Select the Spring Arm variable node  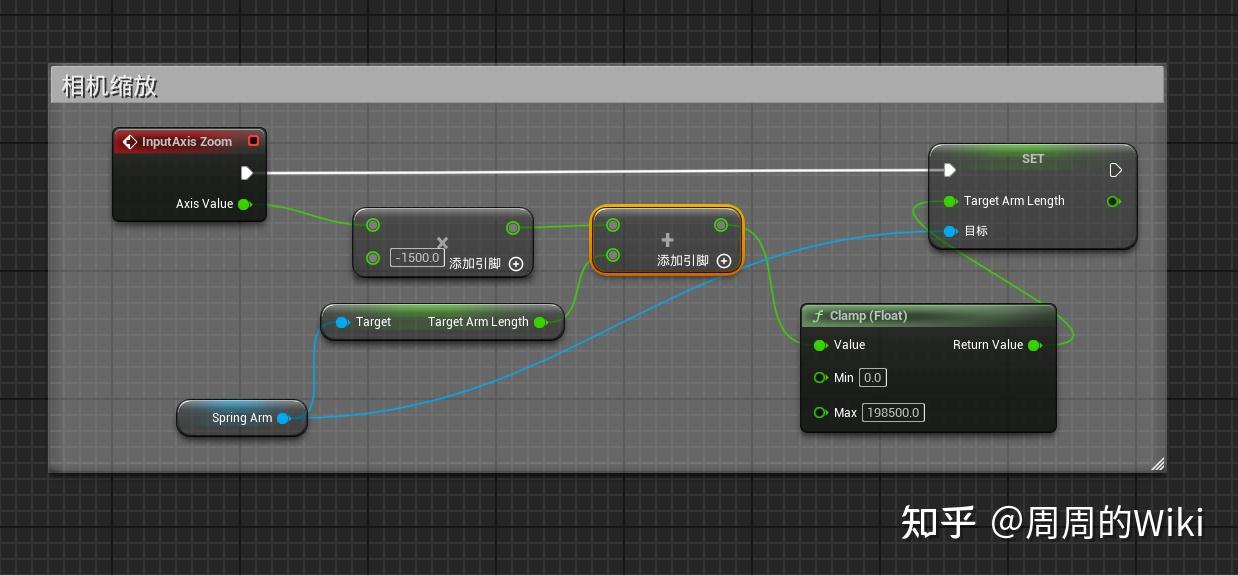pos(242,418)
